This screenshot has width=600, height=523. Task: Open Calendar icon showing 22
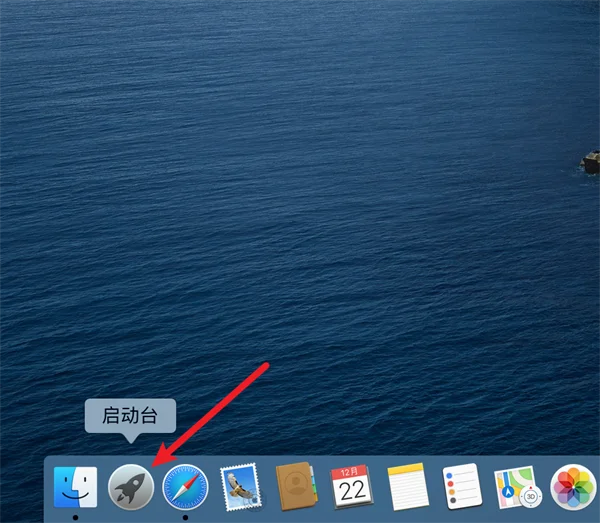[351, 487]
